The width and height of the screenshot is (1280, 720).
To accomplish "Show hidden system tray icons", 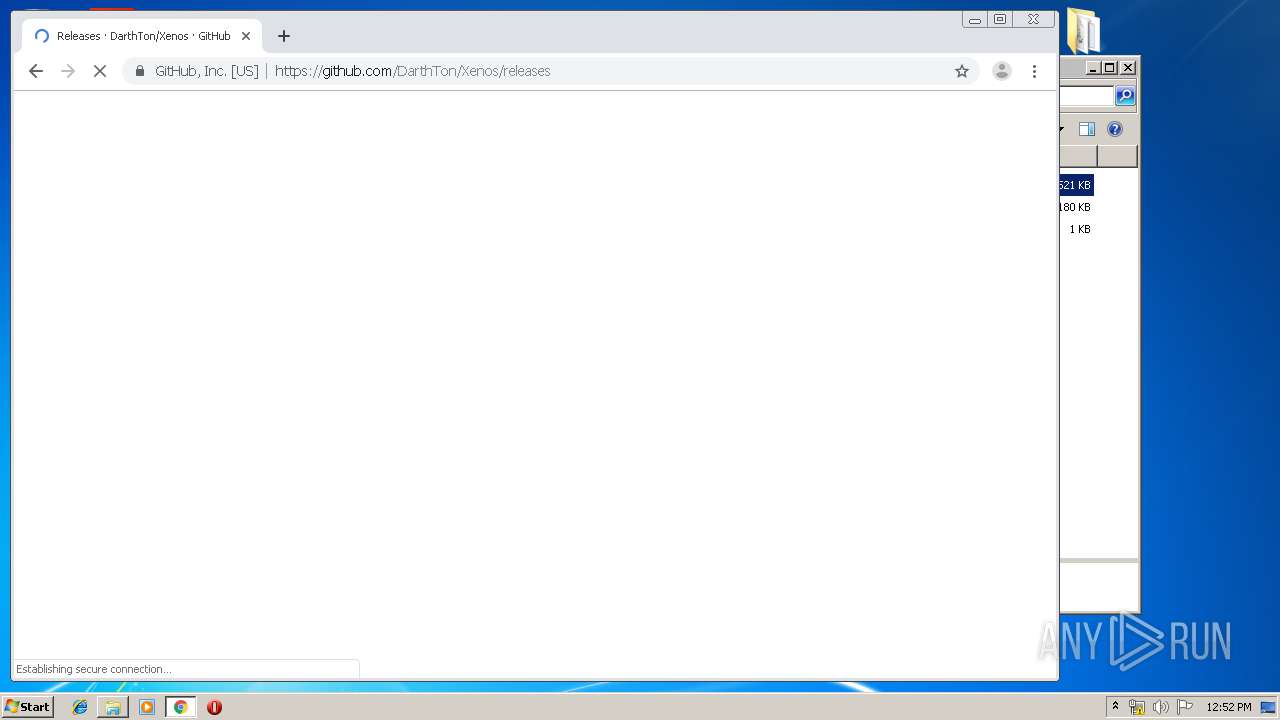I will [x=1115, y=707].
